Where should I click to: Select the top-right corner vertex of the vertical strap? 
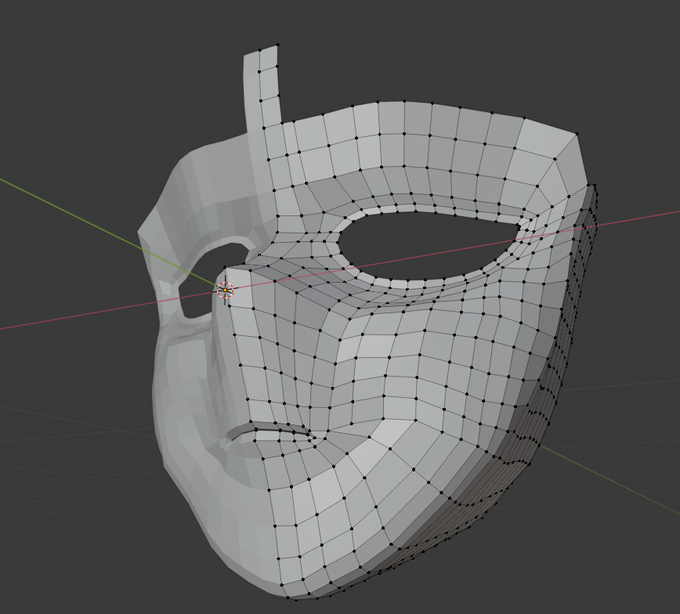tap(278, 45)
